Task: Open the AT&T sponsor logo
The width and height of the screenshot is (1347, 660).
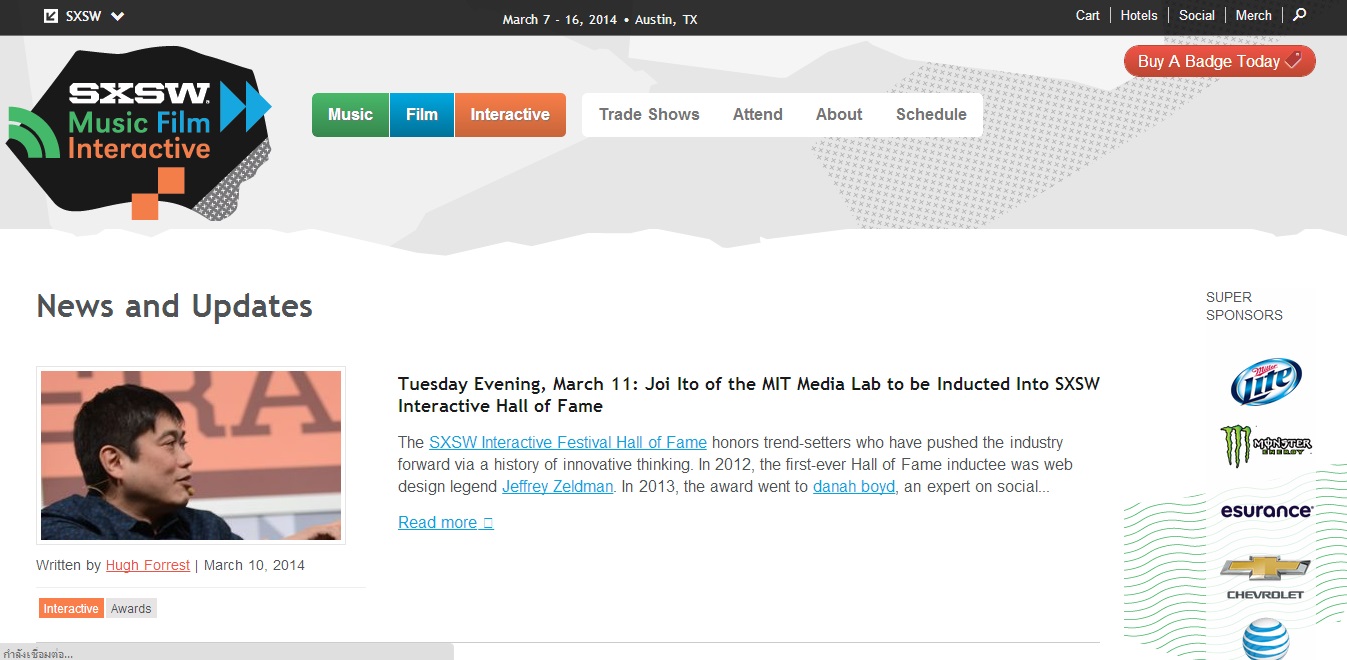Action: (x=1266, y=640)
